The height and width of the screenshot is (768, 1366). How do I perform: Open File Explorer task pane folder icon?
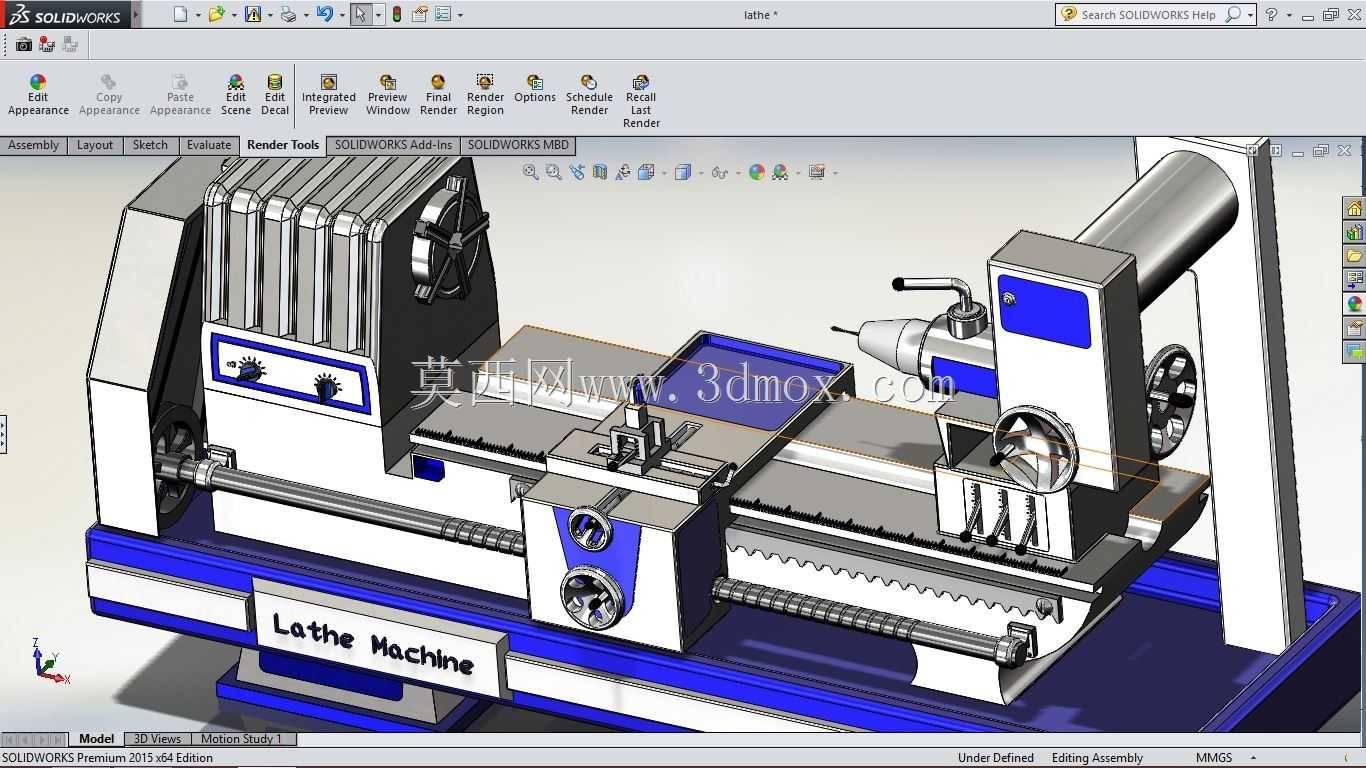(x=1354, y=256)
